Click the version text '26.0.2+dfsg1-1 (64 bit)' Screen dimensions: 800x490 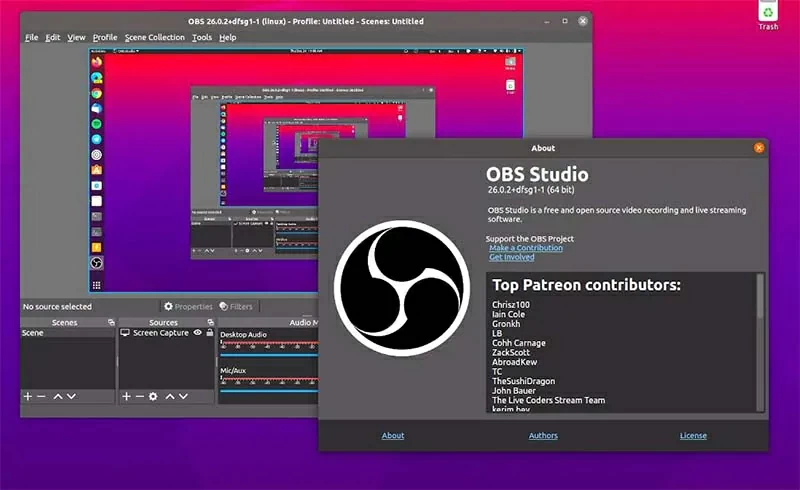click(531, 189)
